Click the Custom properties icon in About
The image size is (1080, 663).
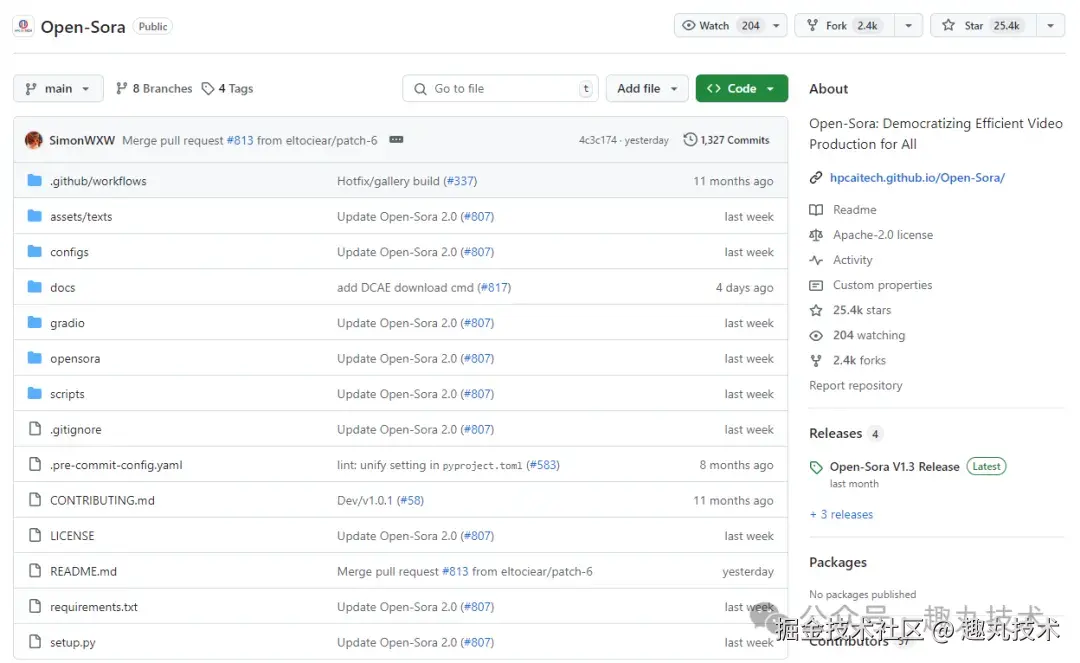816,285
